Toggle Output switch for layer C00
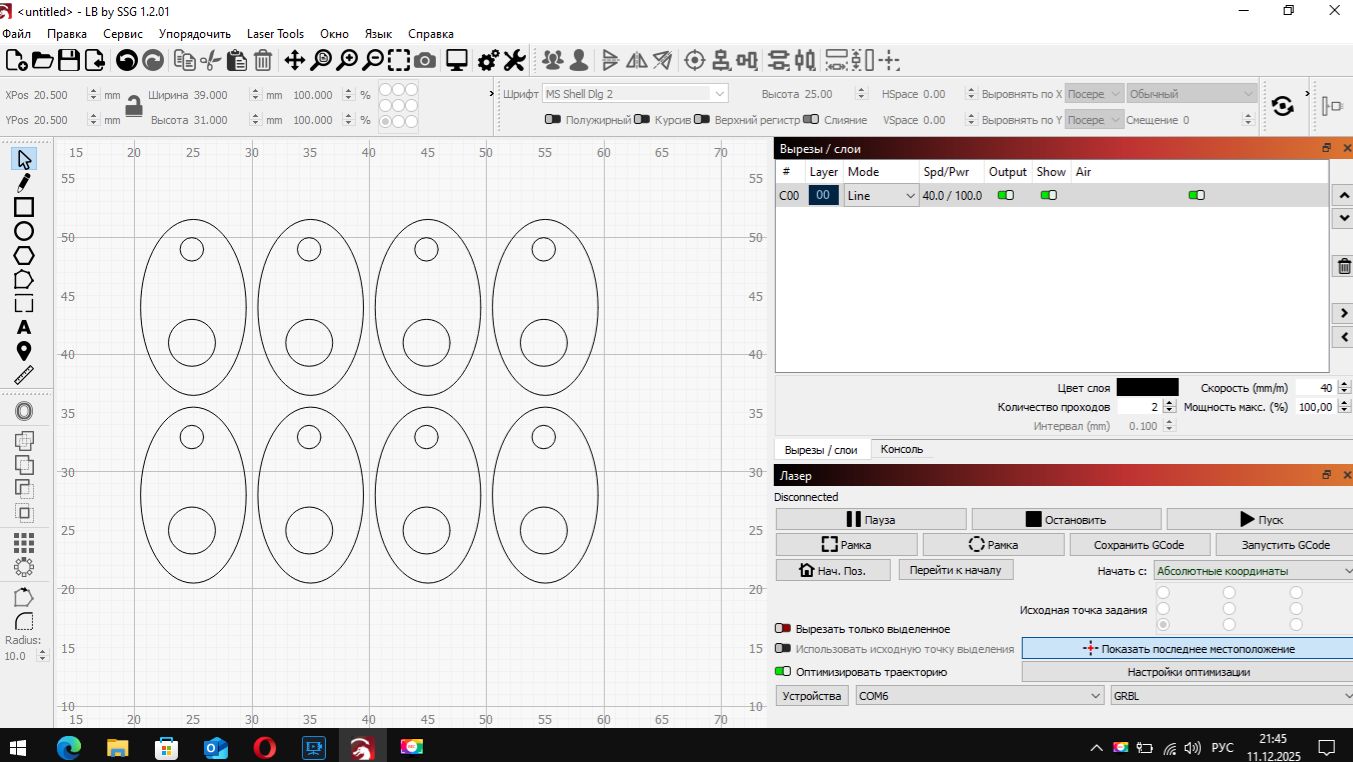 (x=1006, y=196)
